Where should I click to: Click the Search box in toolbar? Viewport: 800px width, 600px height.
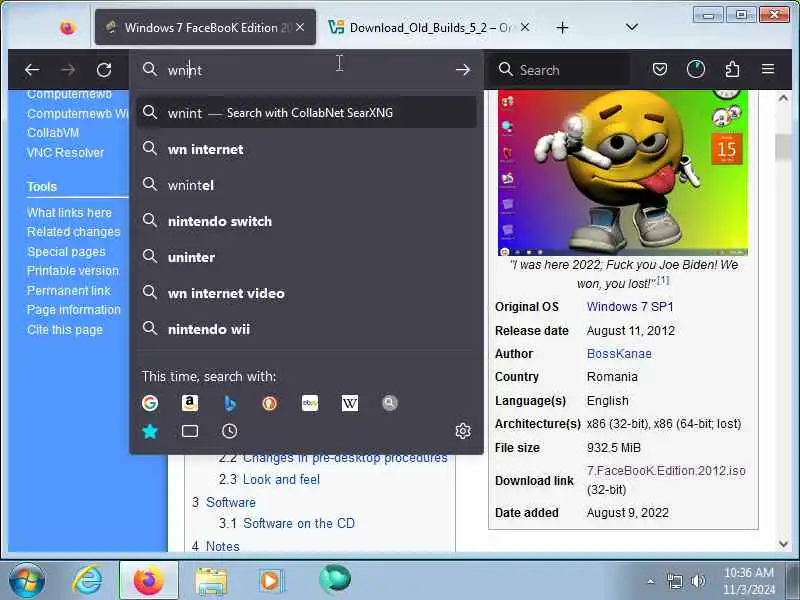(560, 70)
